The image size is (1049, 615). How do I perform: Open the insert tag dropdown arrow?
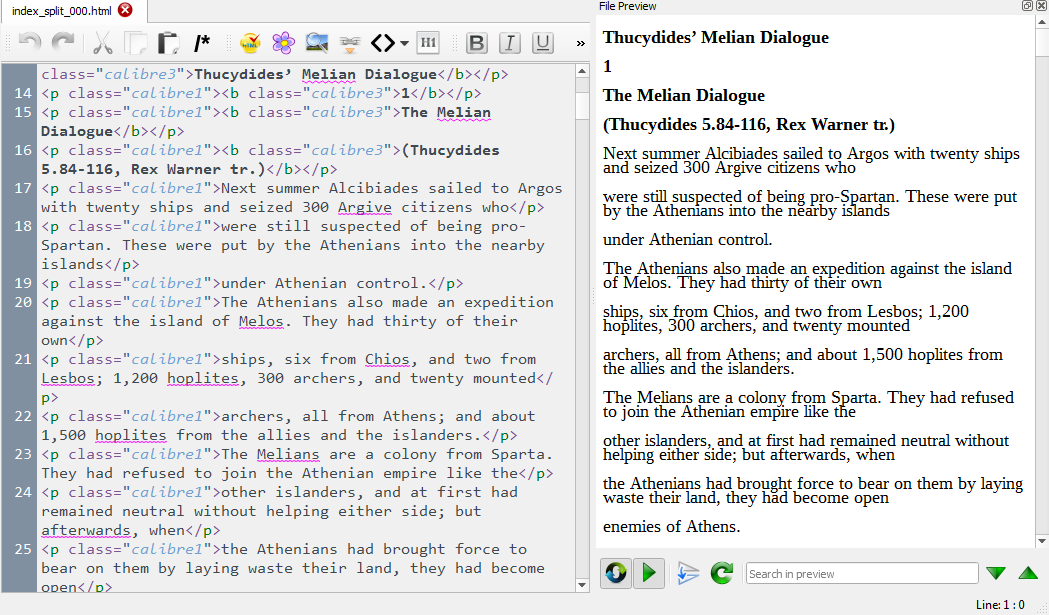(404, 43)
